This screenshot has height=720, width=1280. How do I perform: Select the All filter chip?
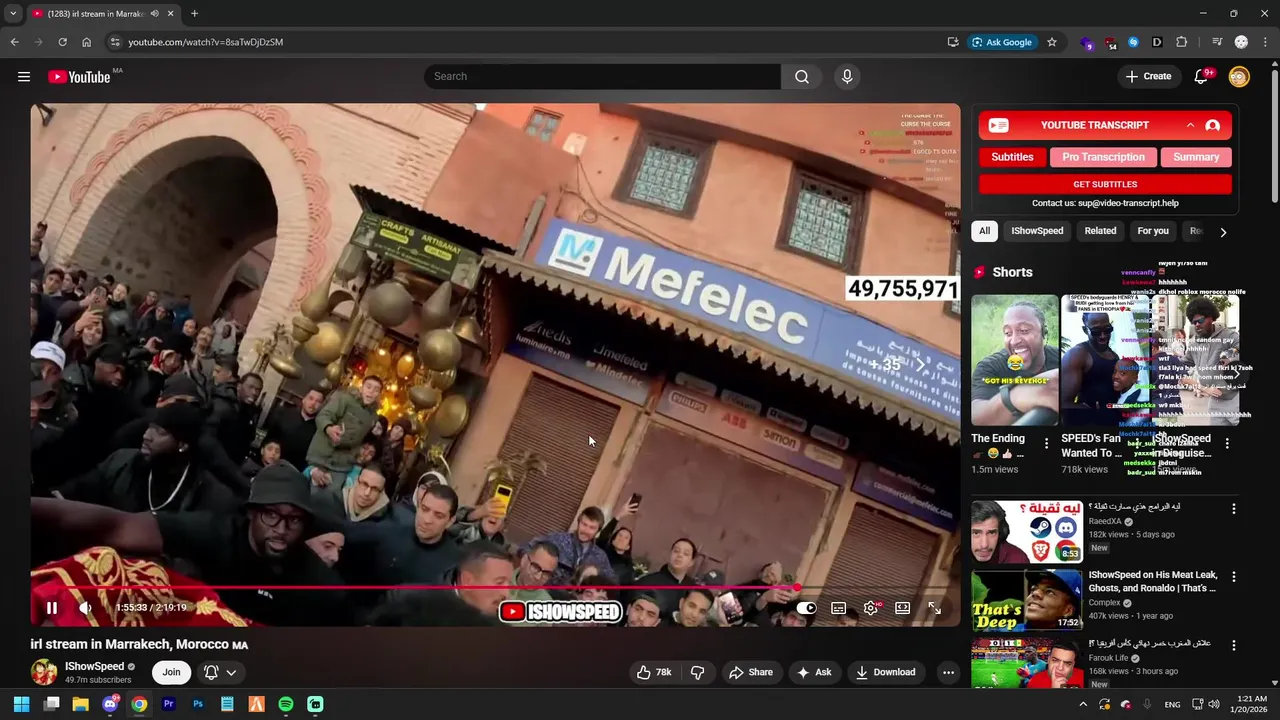(984, 231)
